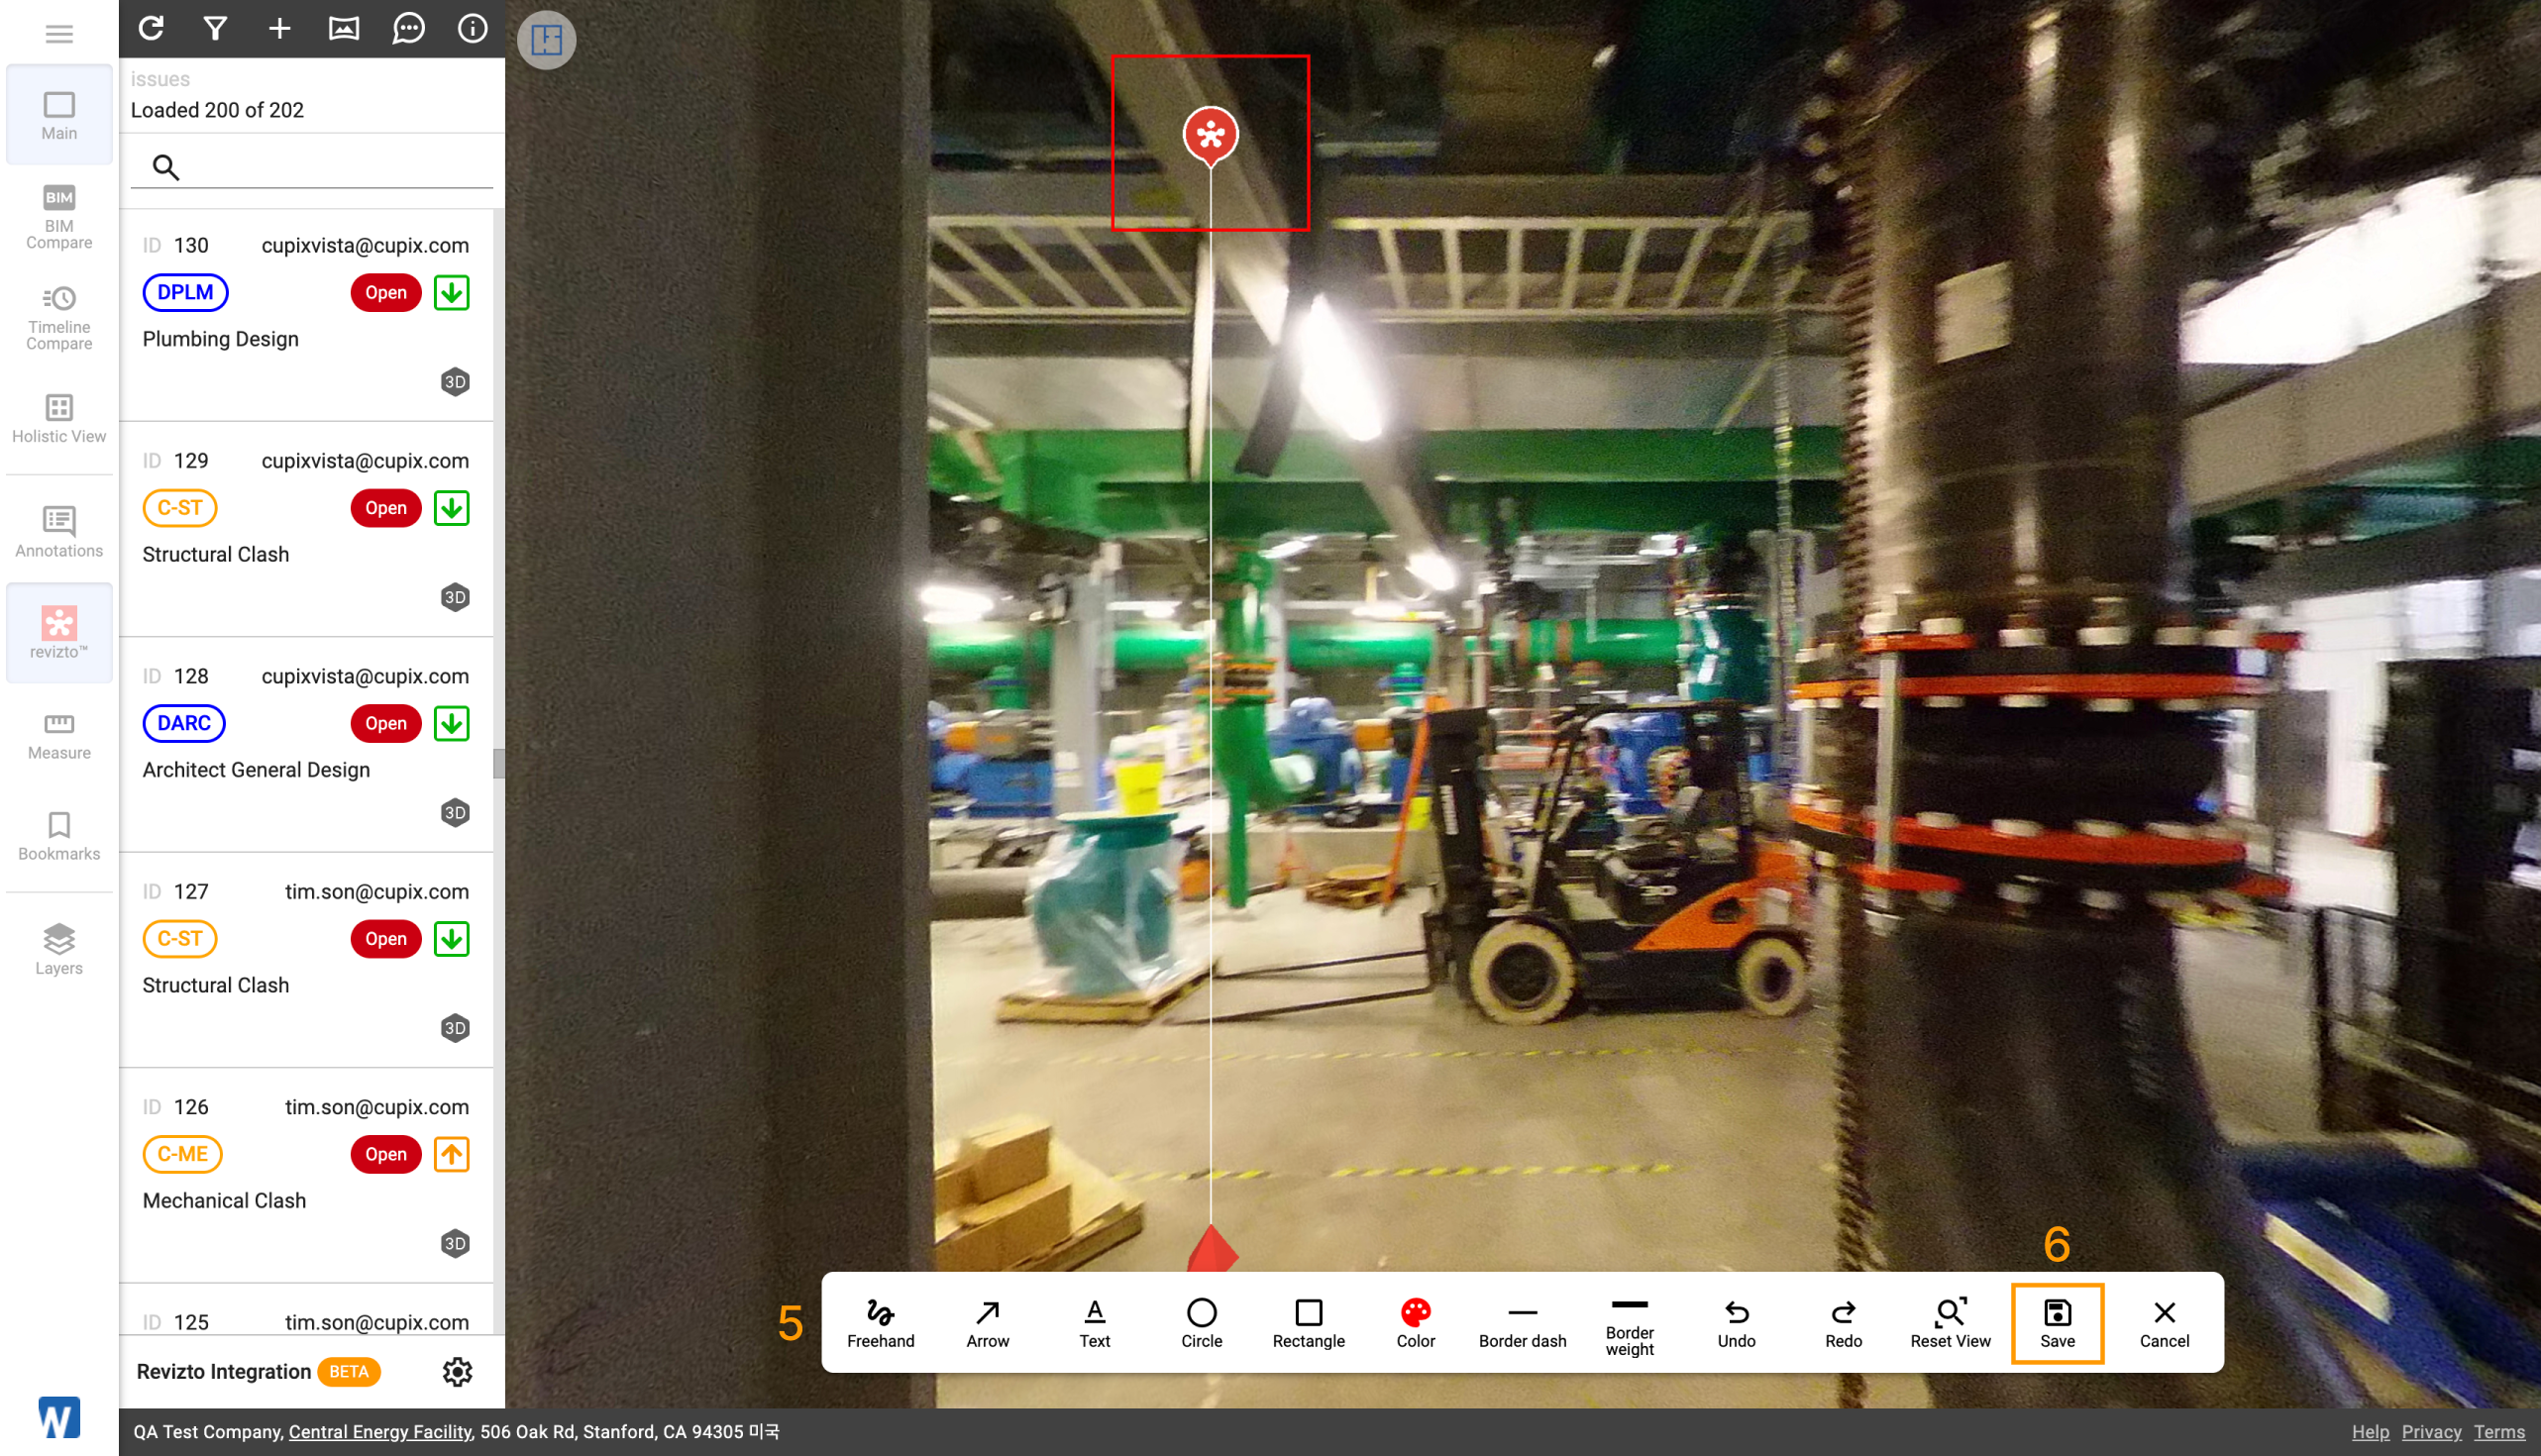Switch to Main view
The width and height of the screenshot is (2541, 1456).
59,115
